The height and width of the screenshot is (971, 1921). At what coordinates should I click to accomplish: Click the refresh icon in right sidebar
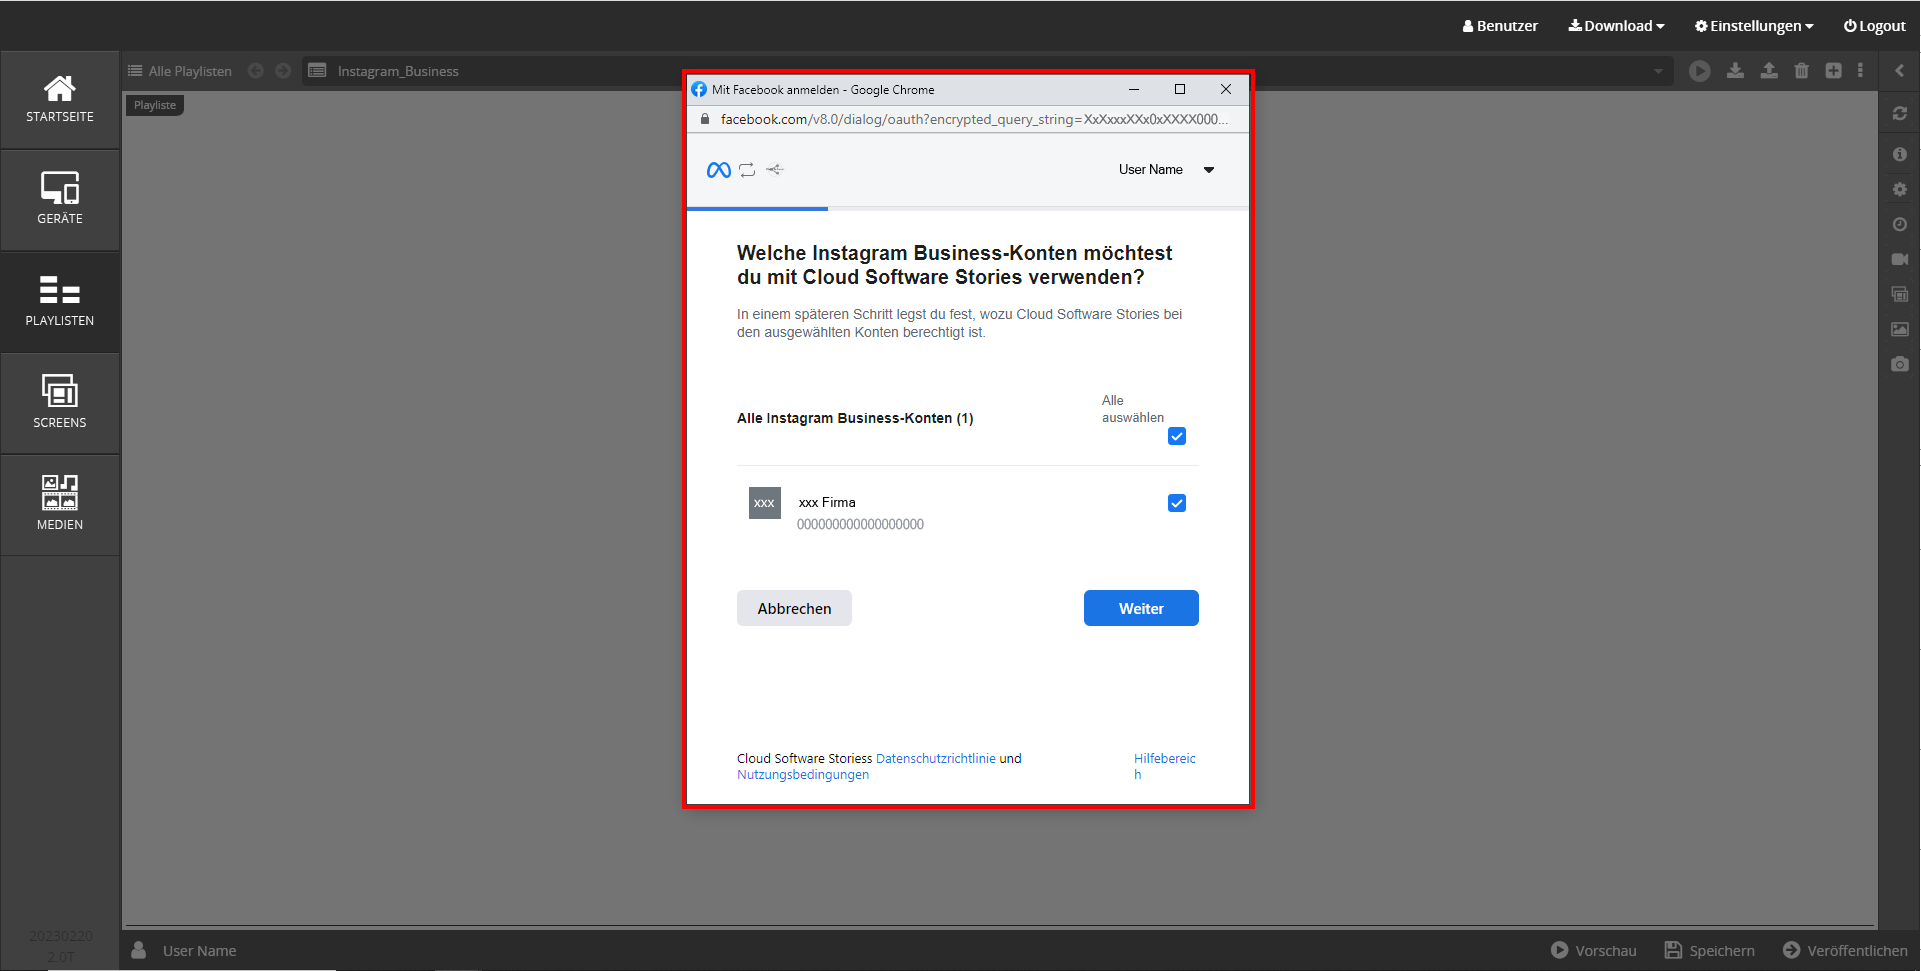point(1899,114)
